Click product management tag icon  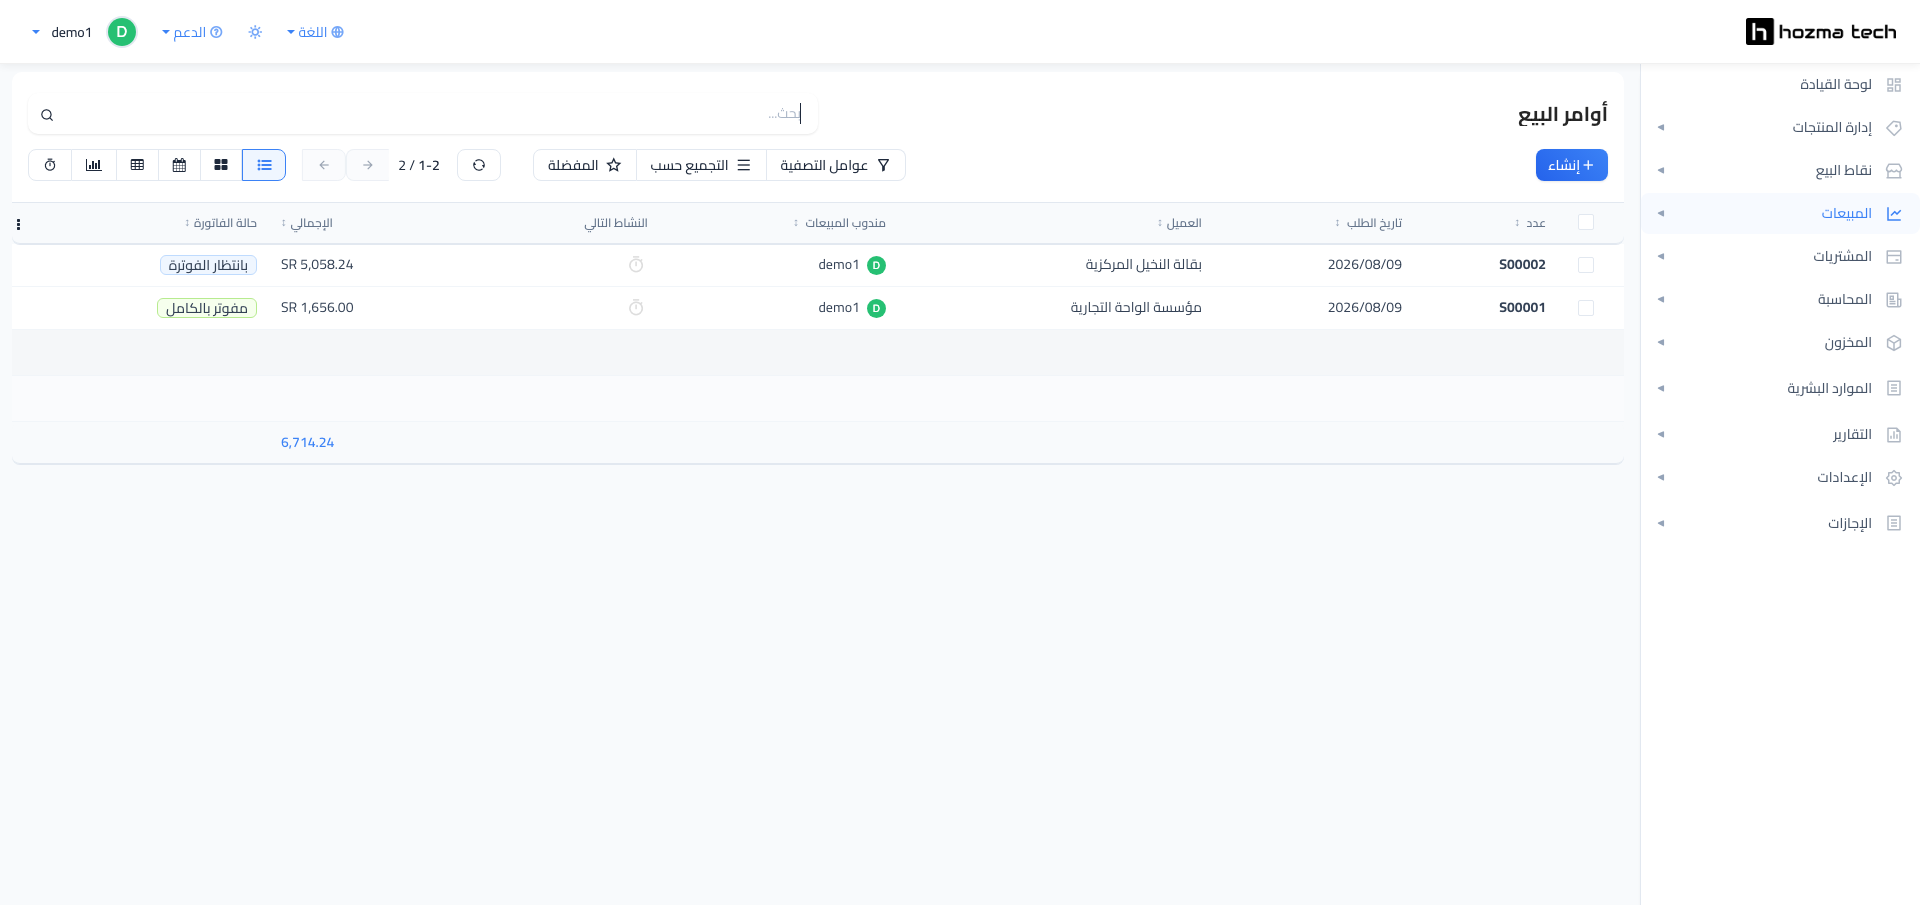click(1894, 128)
